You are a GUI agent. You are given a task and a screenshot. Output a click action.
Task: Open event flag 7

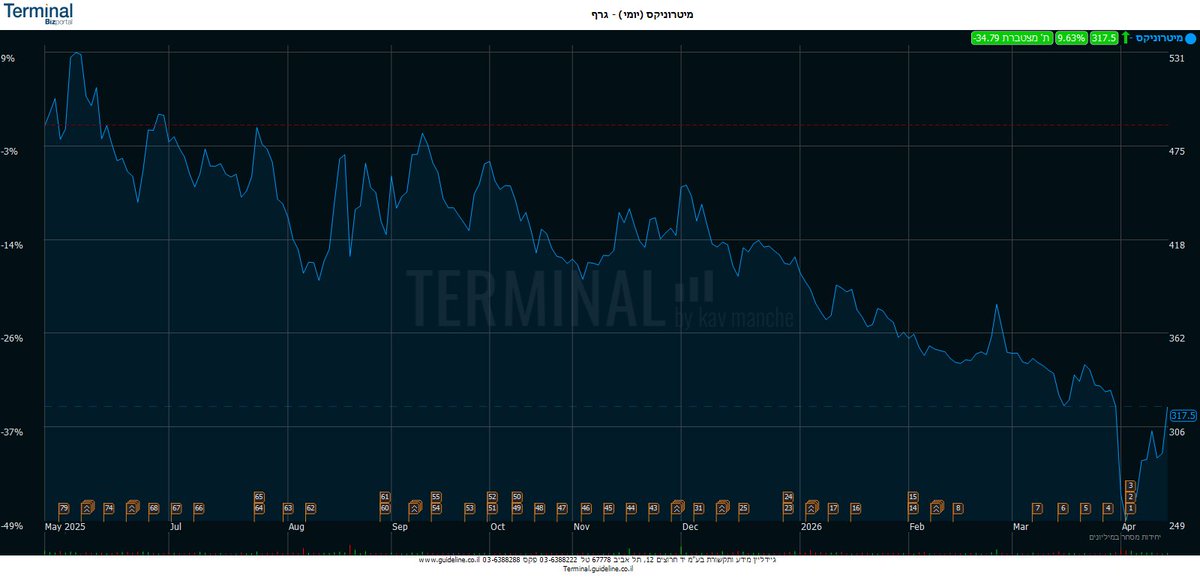(1038, 508)
